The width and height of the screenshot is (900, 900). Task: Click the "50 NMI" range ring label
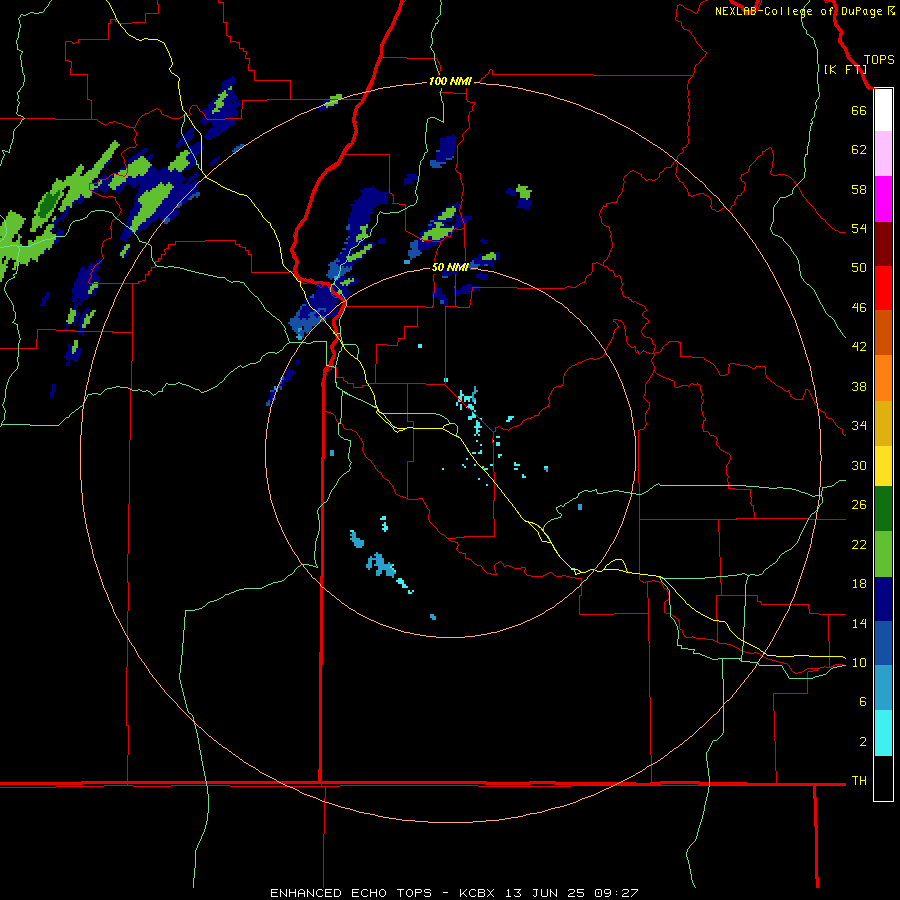tap(450, 267)
